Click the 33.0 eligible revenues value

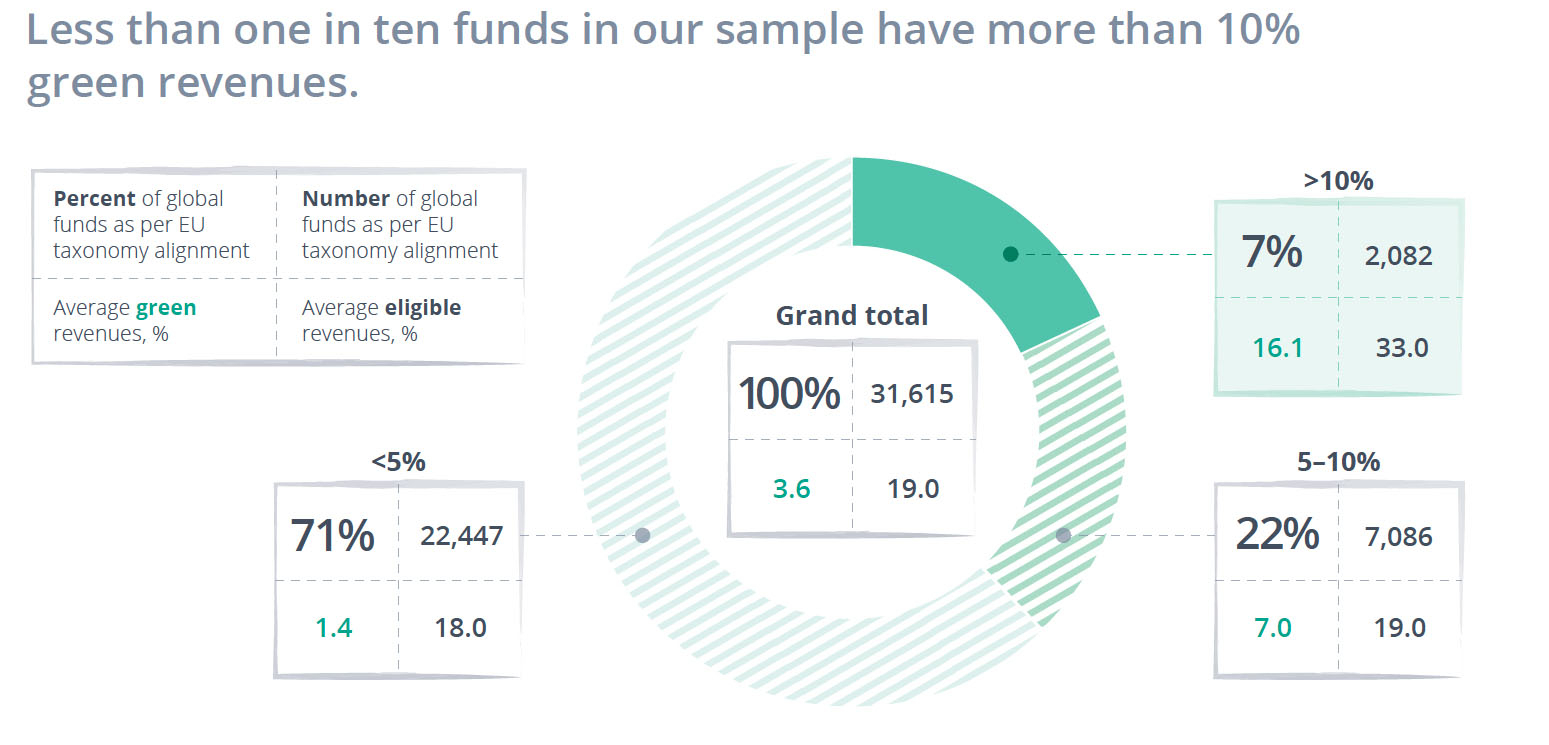pos(1400,348)
